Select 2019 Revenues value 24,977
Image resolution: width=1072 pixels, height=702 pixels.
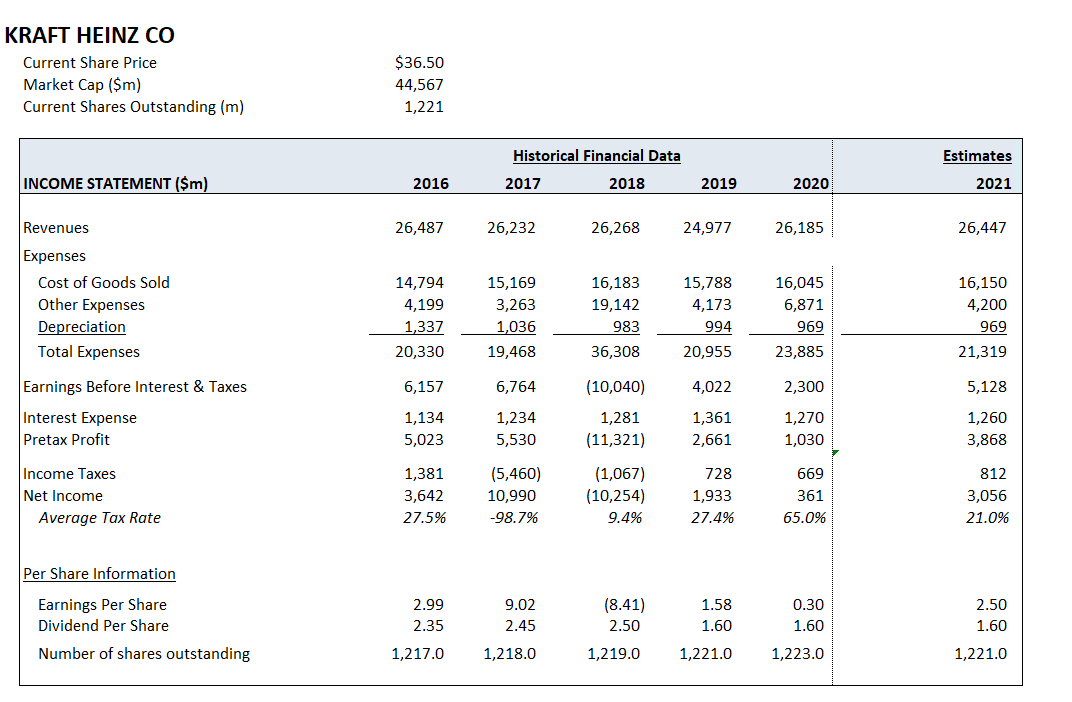[x=707, y=228]
